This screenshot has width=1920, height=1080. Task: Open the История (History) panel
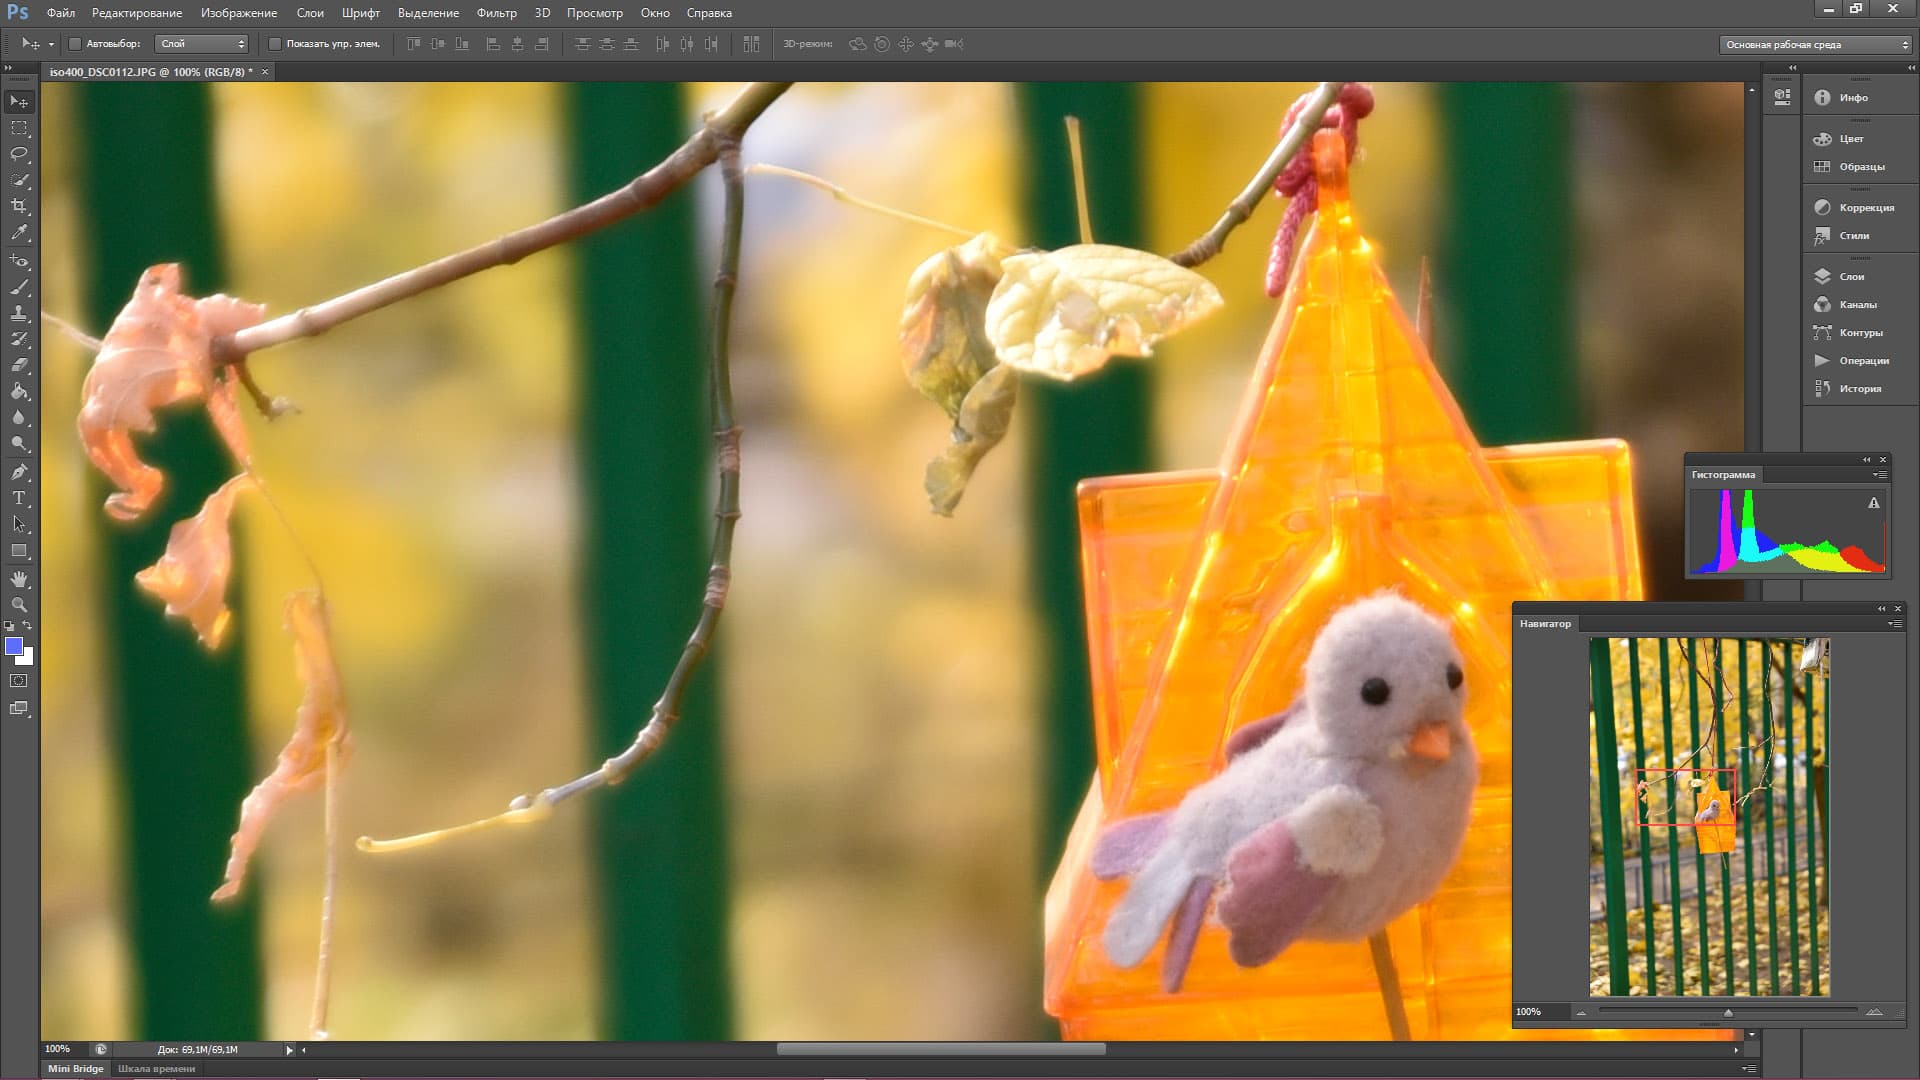tap(1859, 388)
